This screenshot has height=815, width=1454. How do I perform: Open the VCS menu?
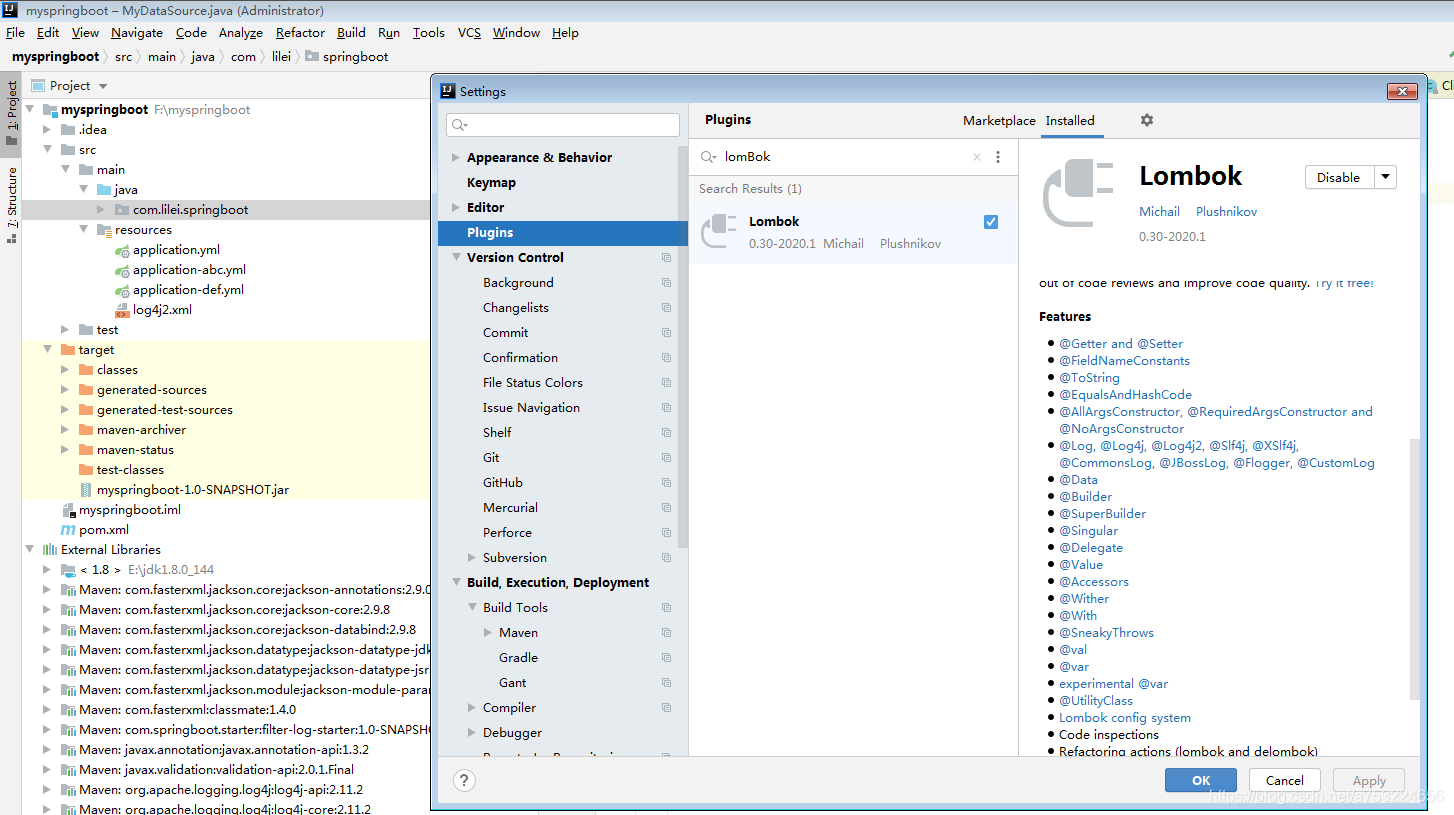pos(469,33)
